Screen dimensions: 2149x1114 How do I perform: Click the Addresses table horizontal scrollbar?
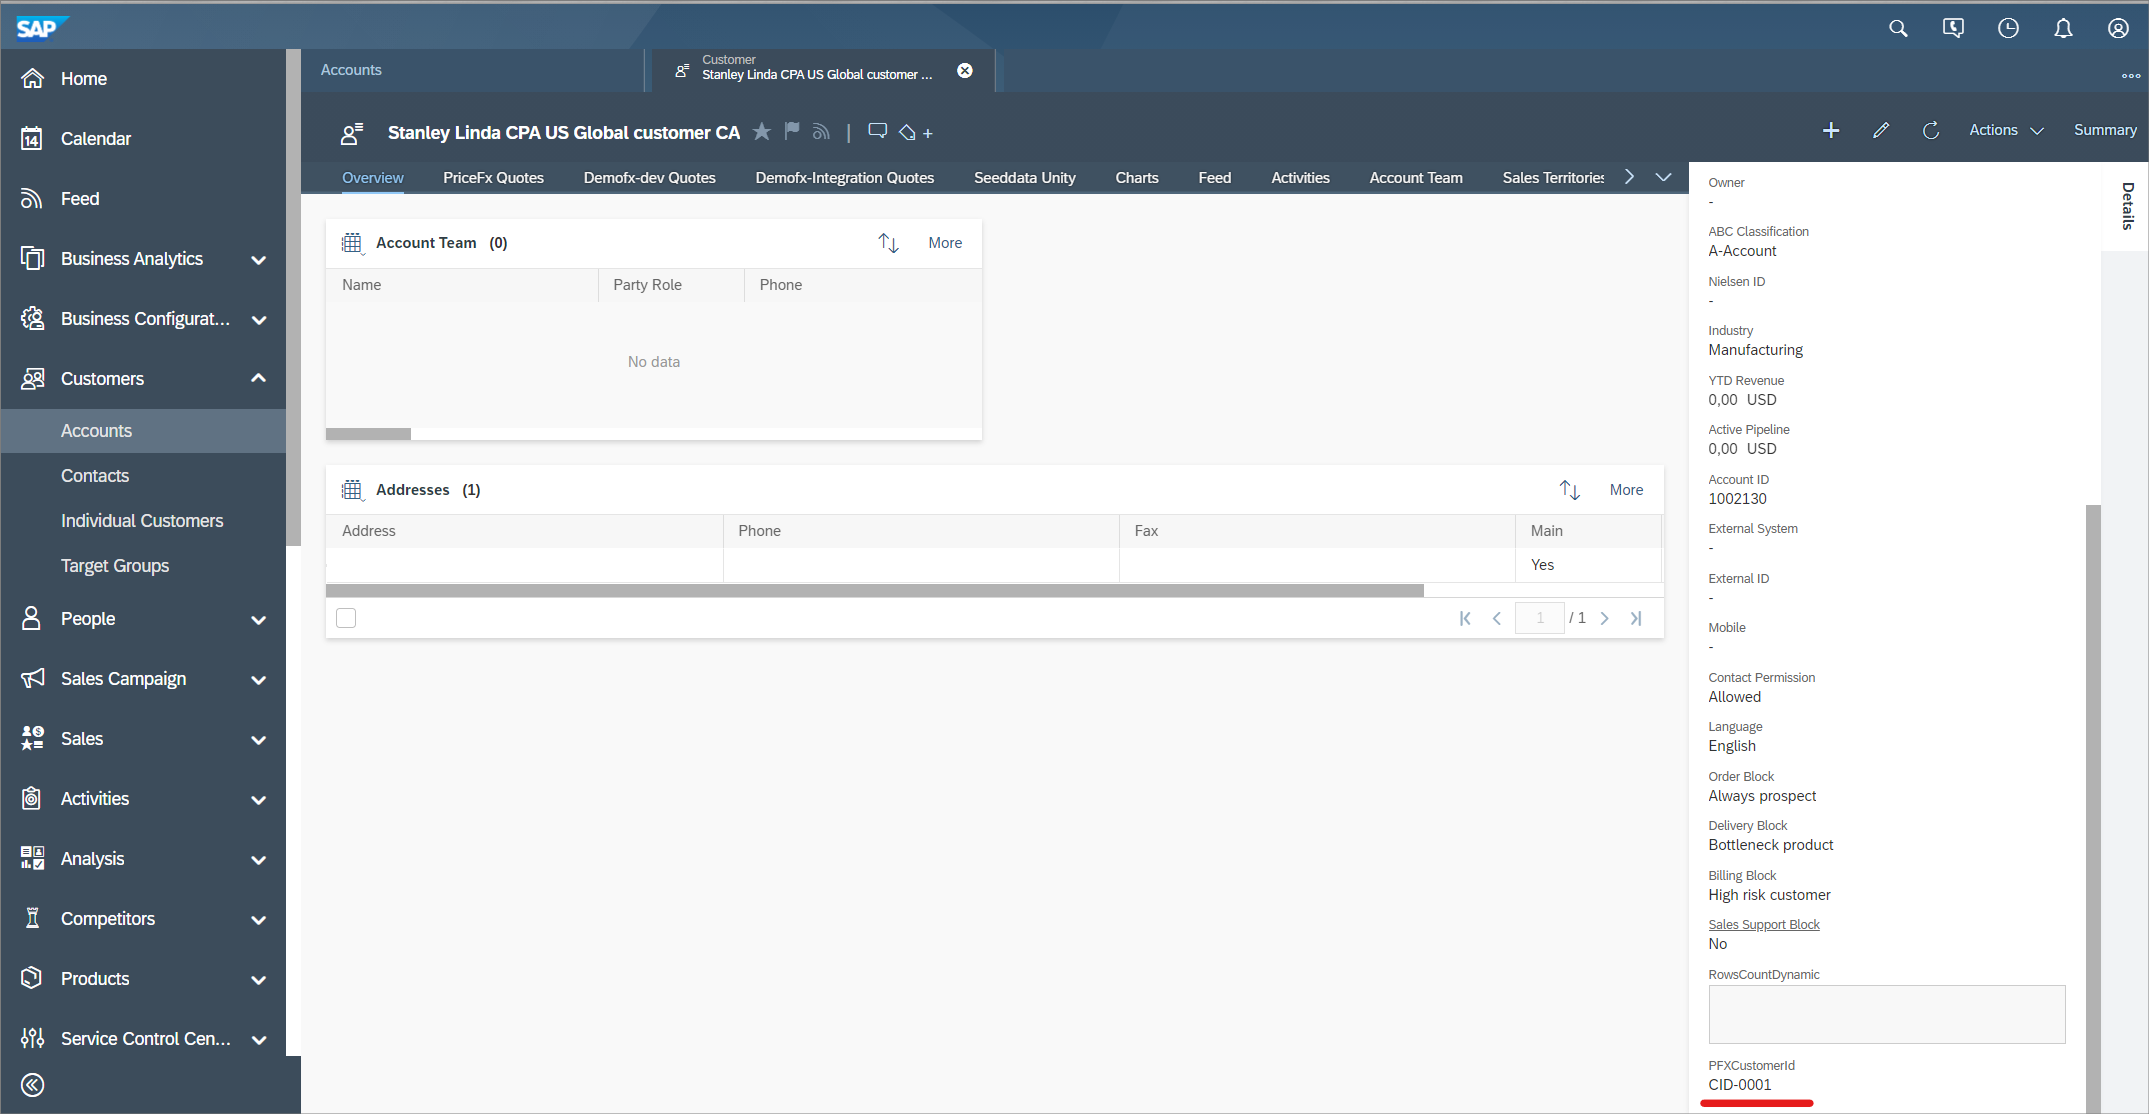coord(874,591)
